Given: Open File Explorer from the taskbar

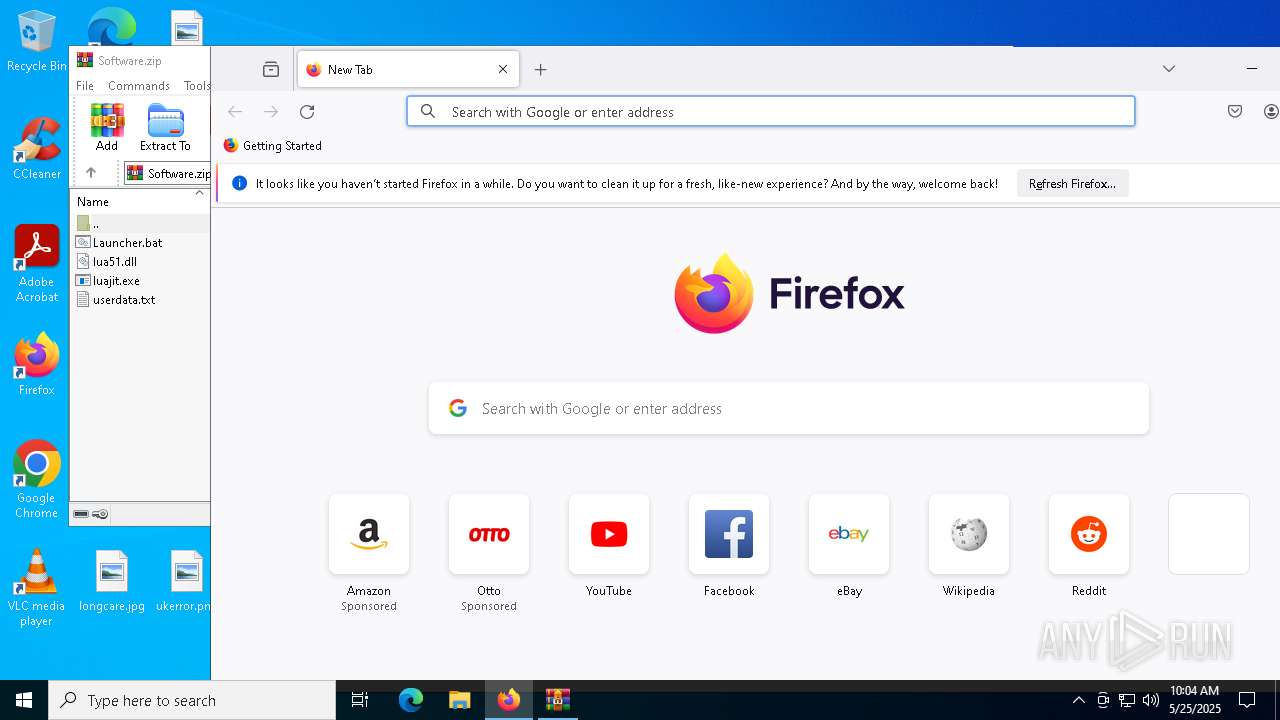Looking at the screenshot, I should click(459, 700).
